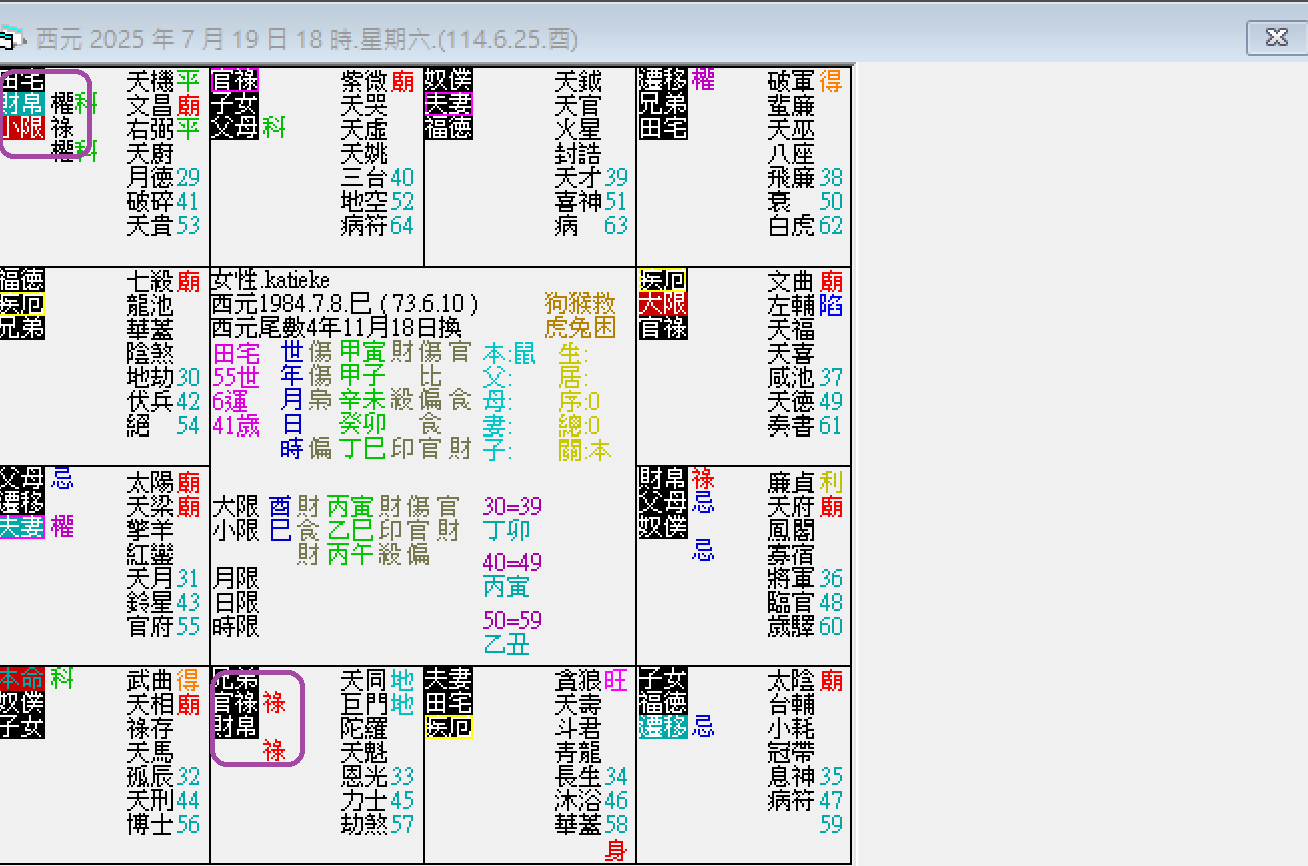Toggle the blue 忌 marker beside 太陽 palace
This screenshot has width=1308, height=866.
pos(62,480)
